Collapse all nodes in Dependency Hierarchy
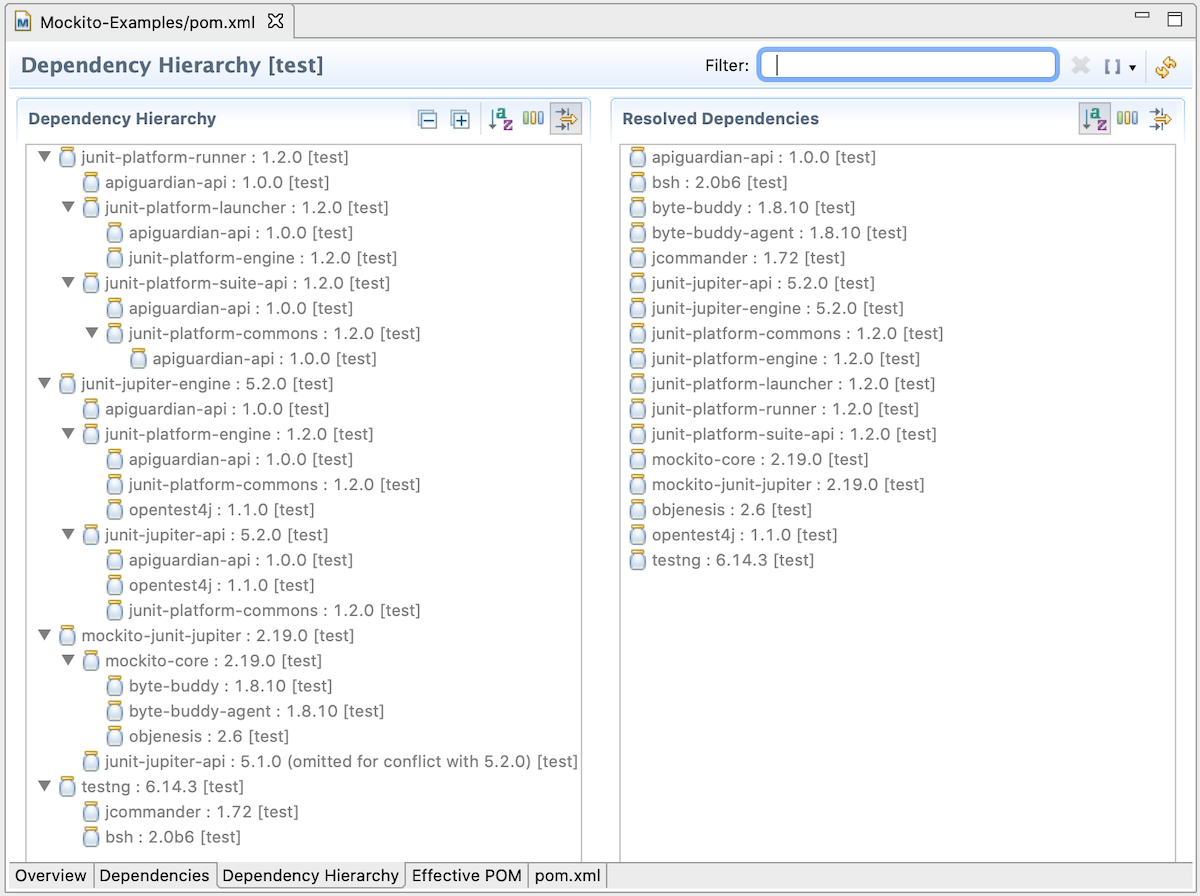The height and width of the screenshot is (896, 1200). click(x=428, y=120)
